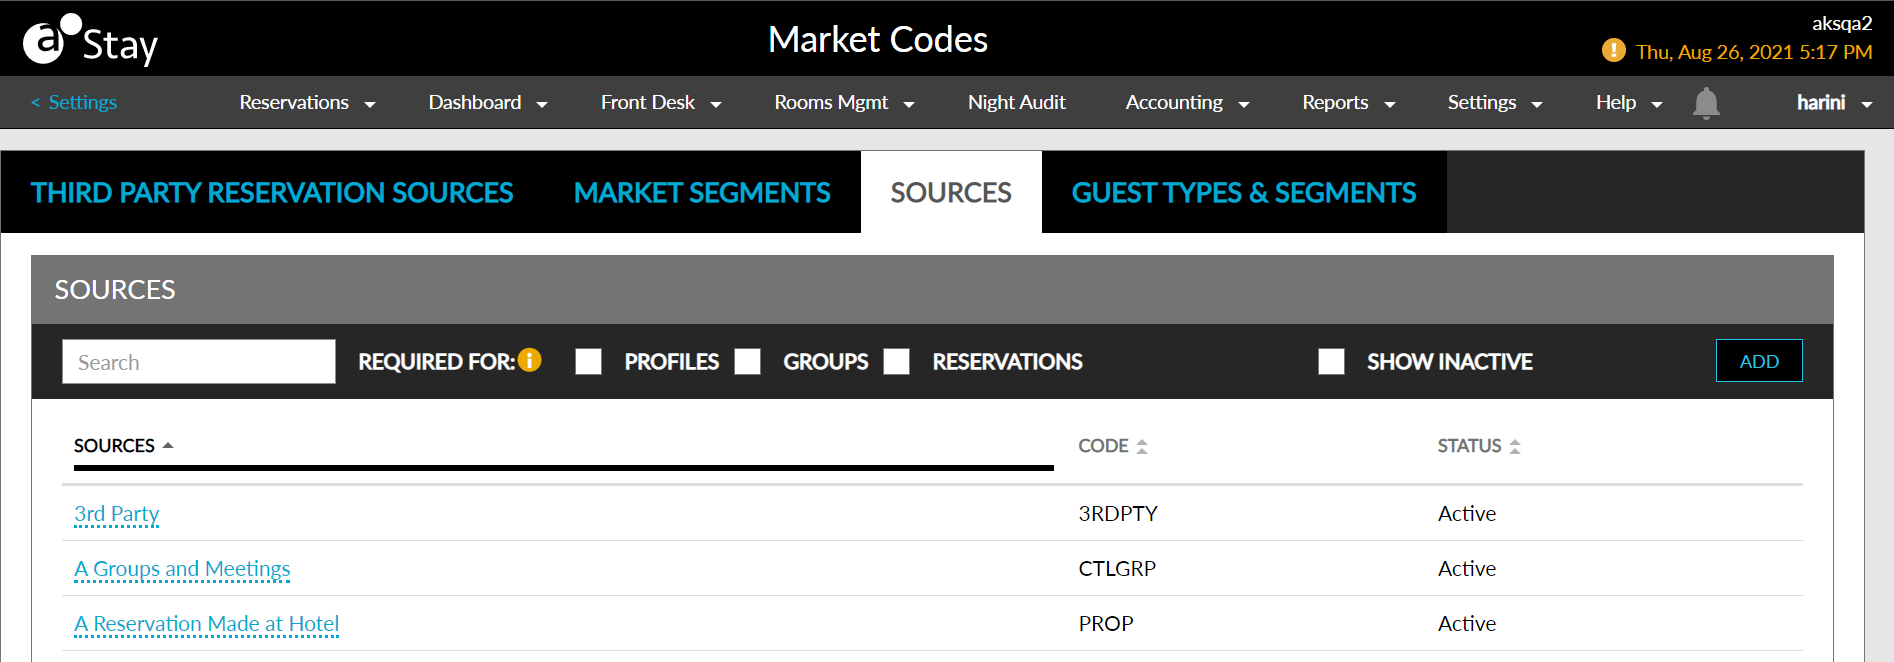Sort by Status column arrows
The image size is (1894, 662).
(1514, 446)
